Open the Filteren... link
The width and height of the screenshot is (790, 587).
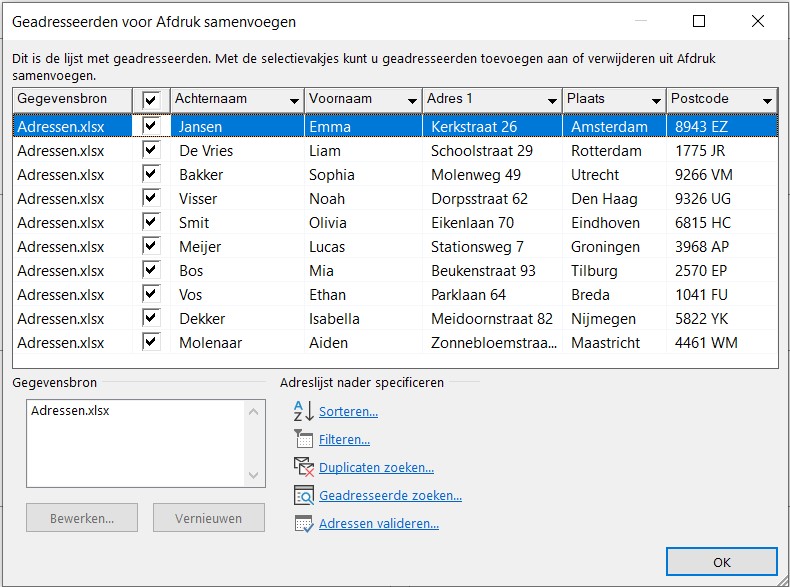pyautogui.click(x=344, y=440)
